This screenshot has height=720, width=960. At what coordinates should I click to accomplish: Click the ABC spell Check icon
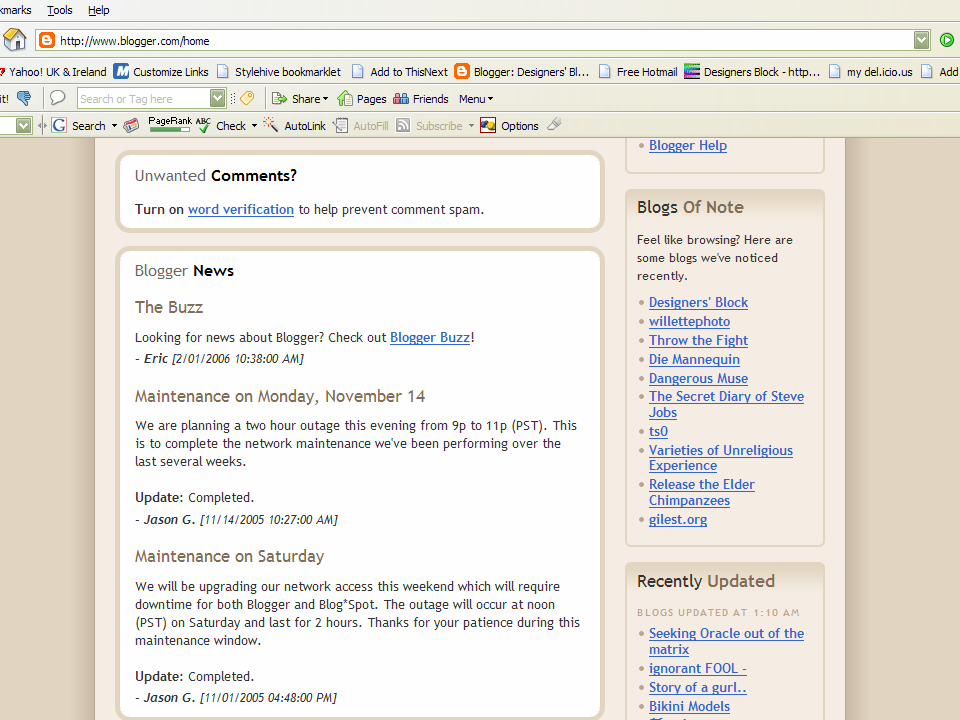click(203, 125)
